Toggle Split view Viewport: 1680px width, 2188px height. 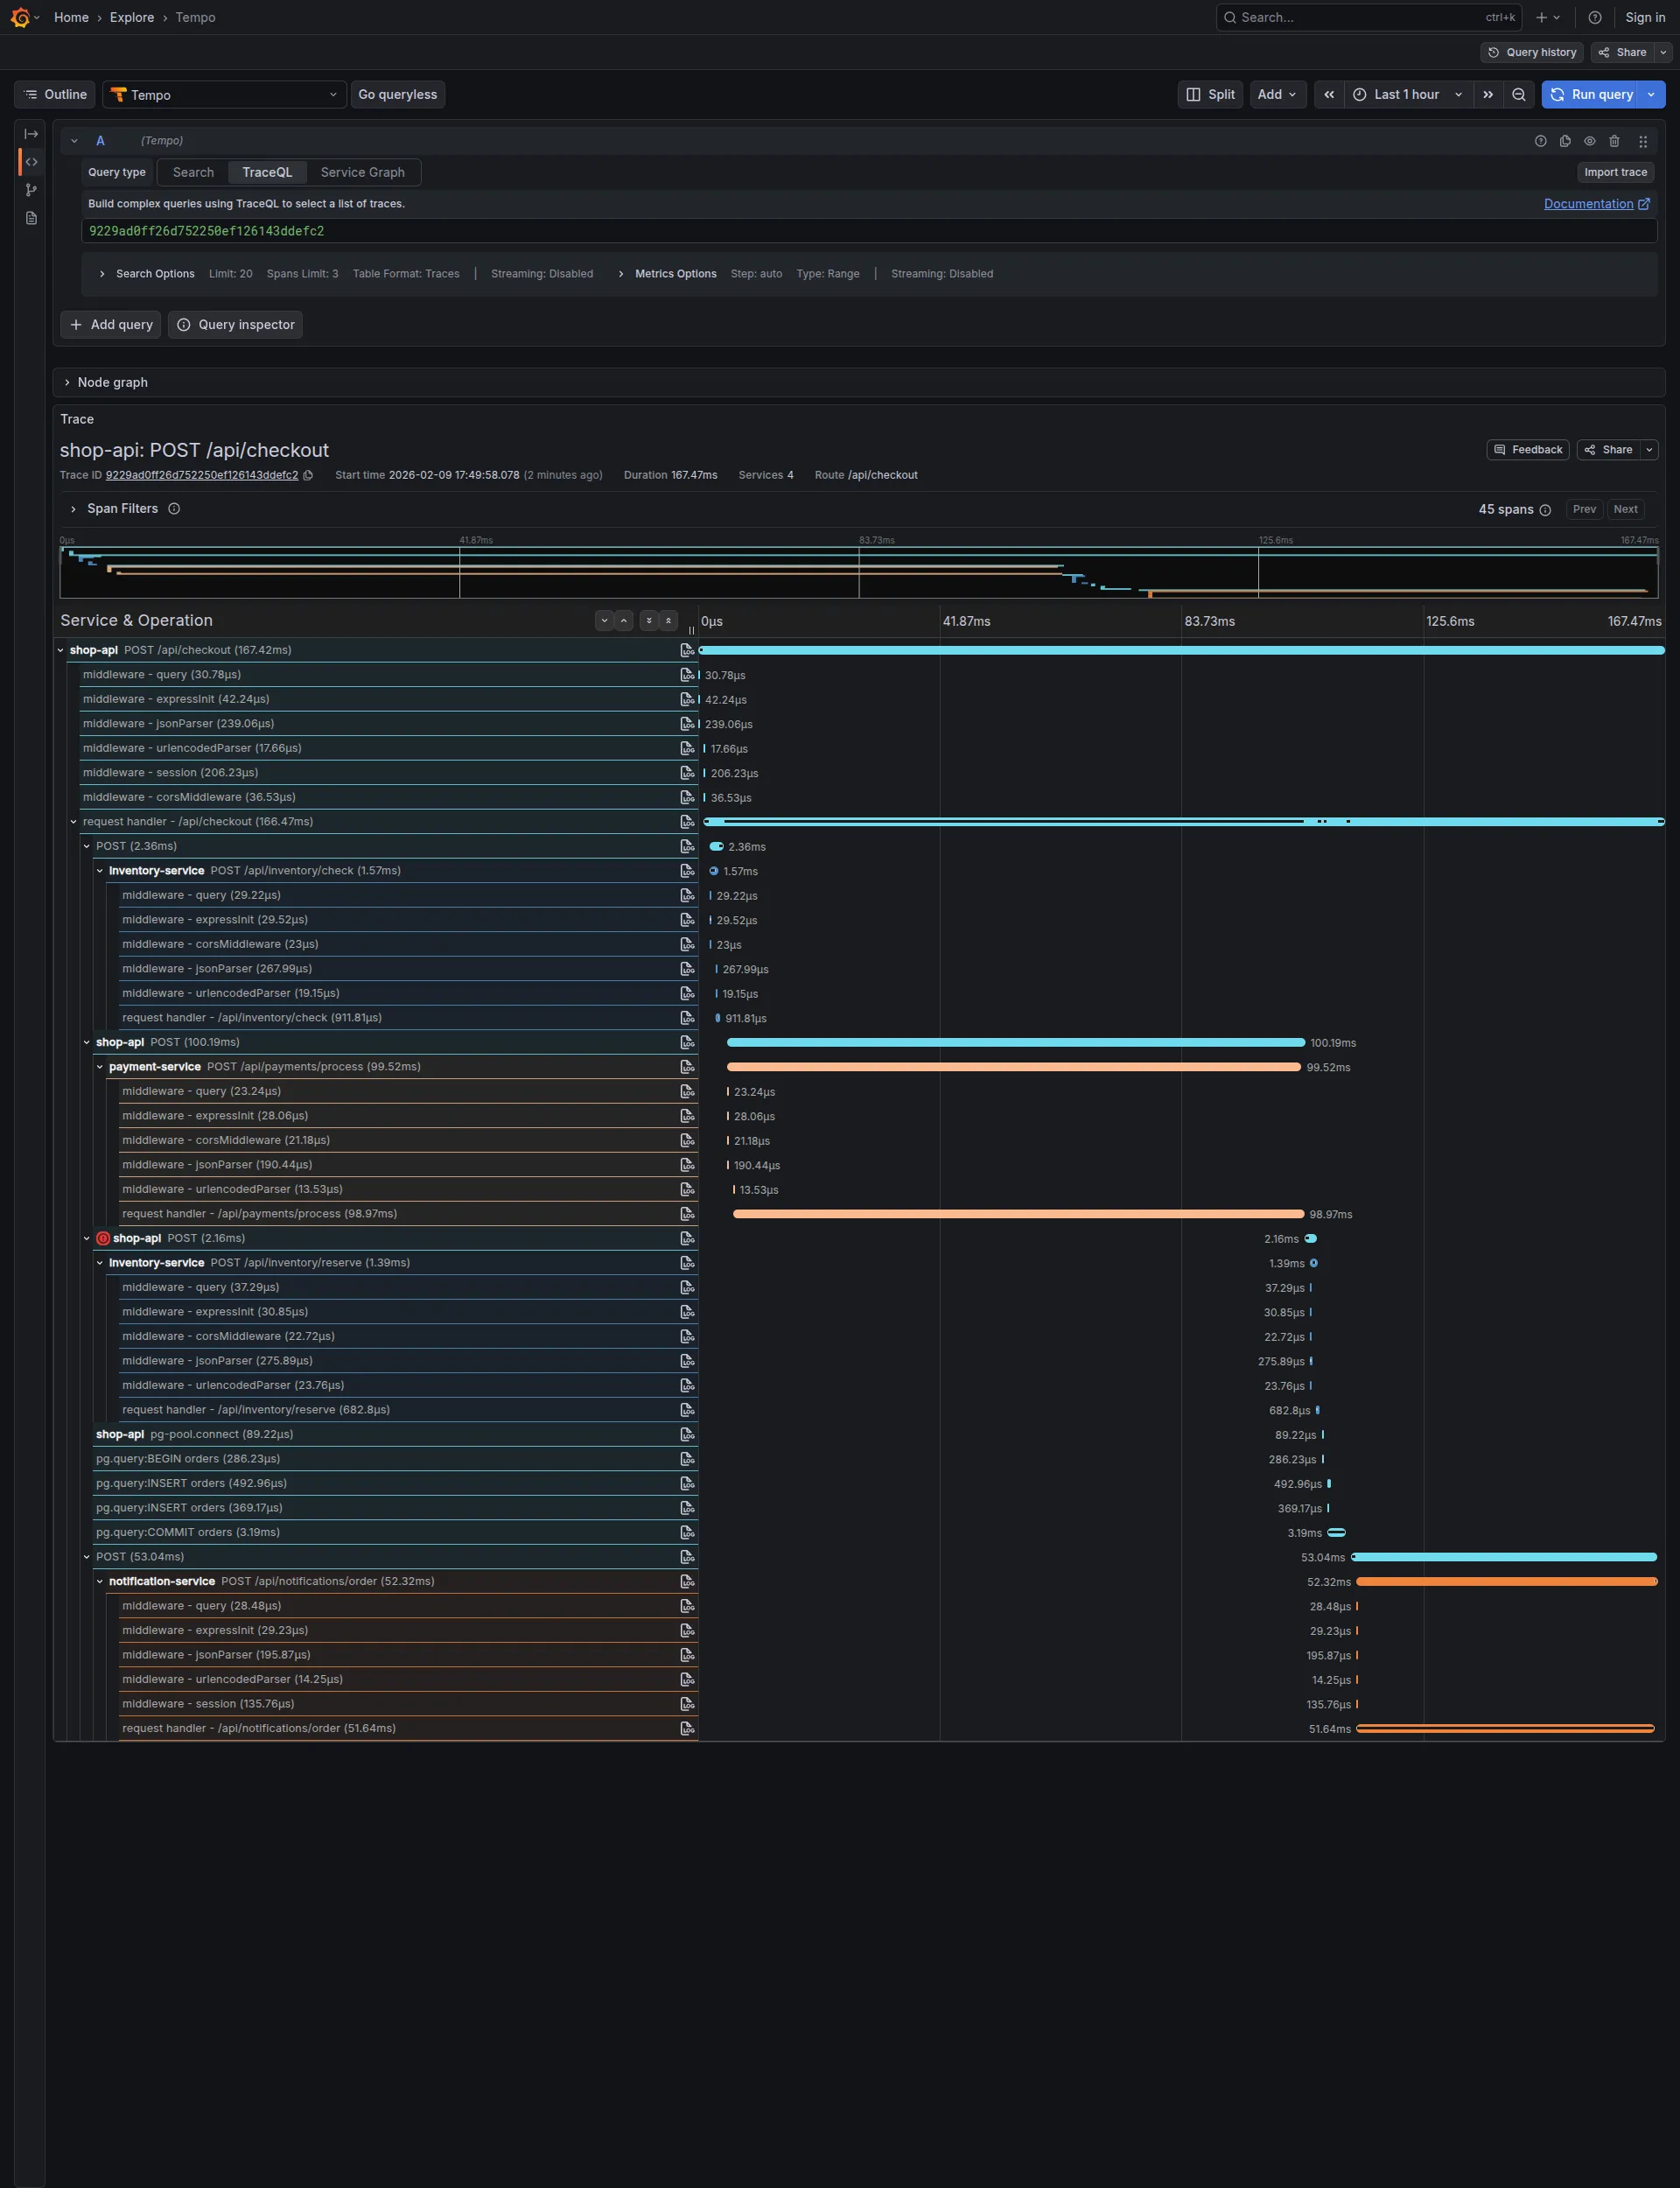click(1210, 94)
